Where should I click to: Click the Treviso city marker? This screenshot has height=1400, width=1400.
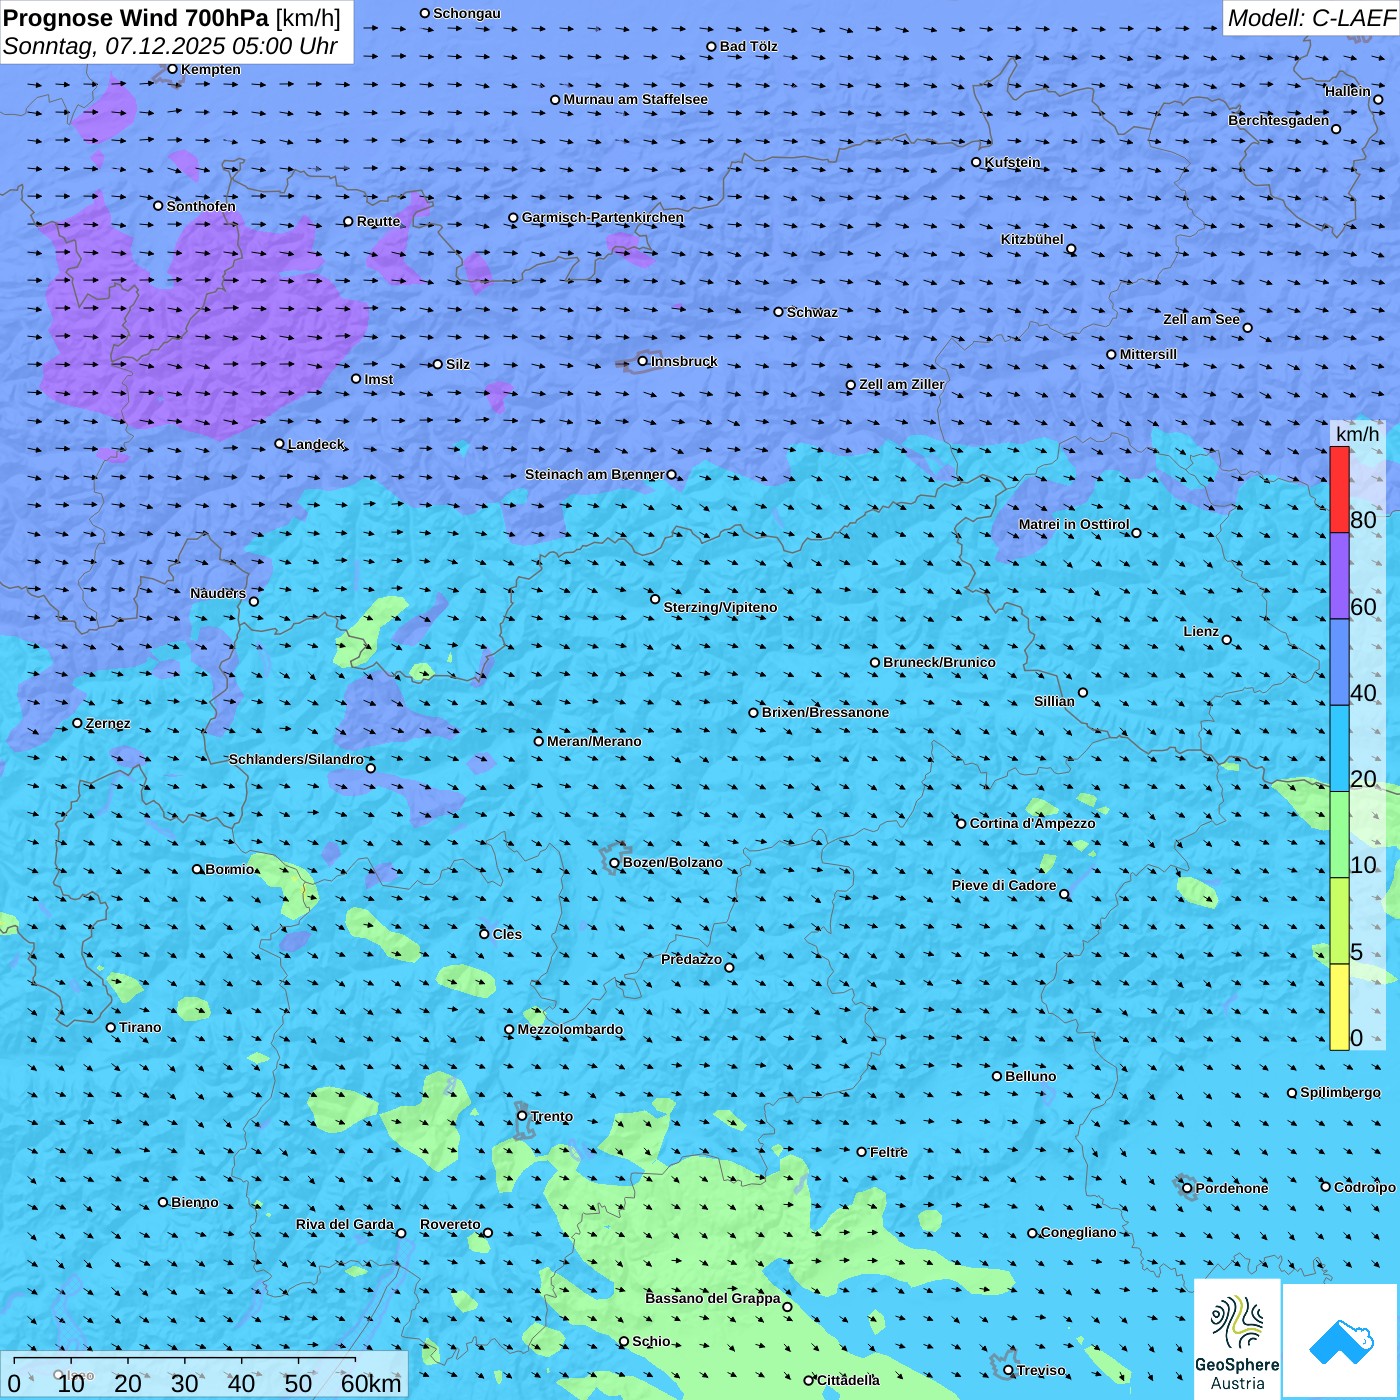(x=1008, y=1370)
